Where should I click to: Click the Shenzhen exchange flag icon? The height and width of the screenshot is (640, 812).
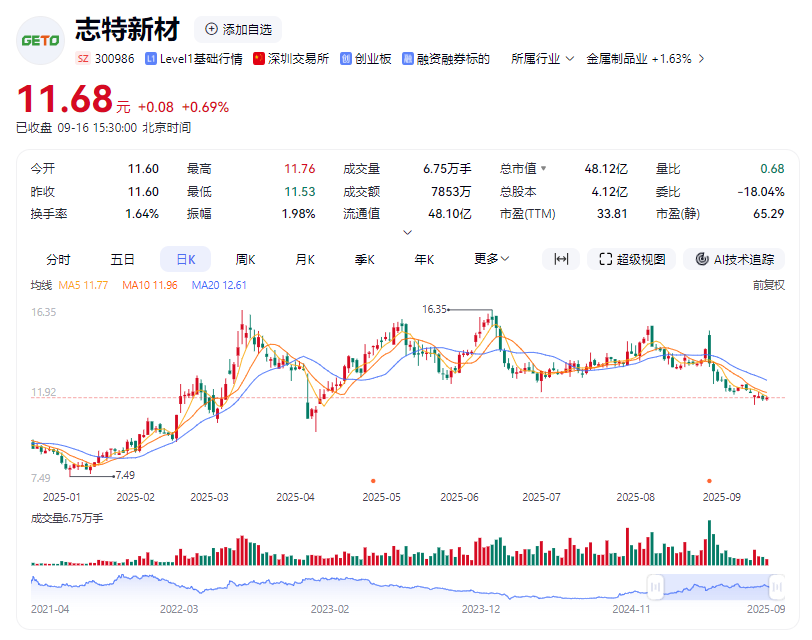coord(259,59)
